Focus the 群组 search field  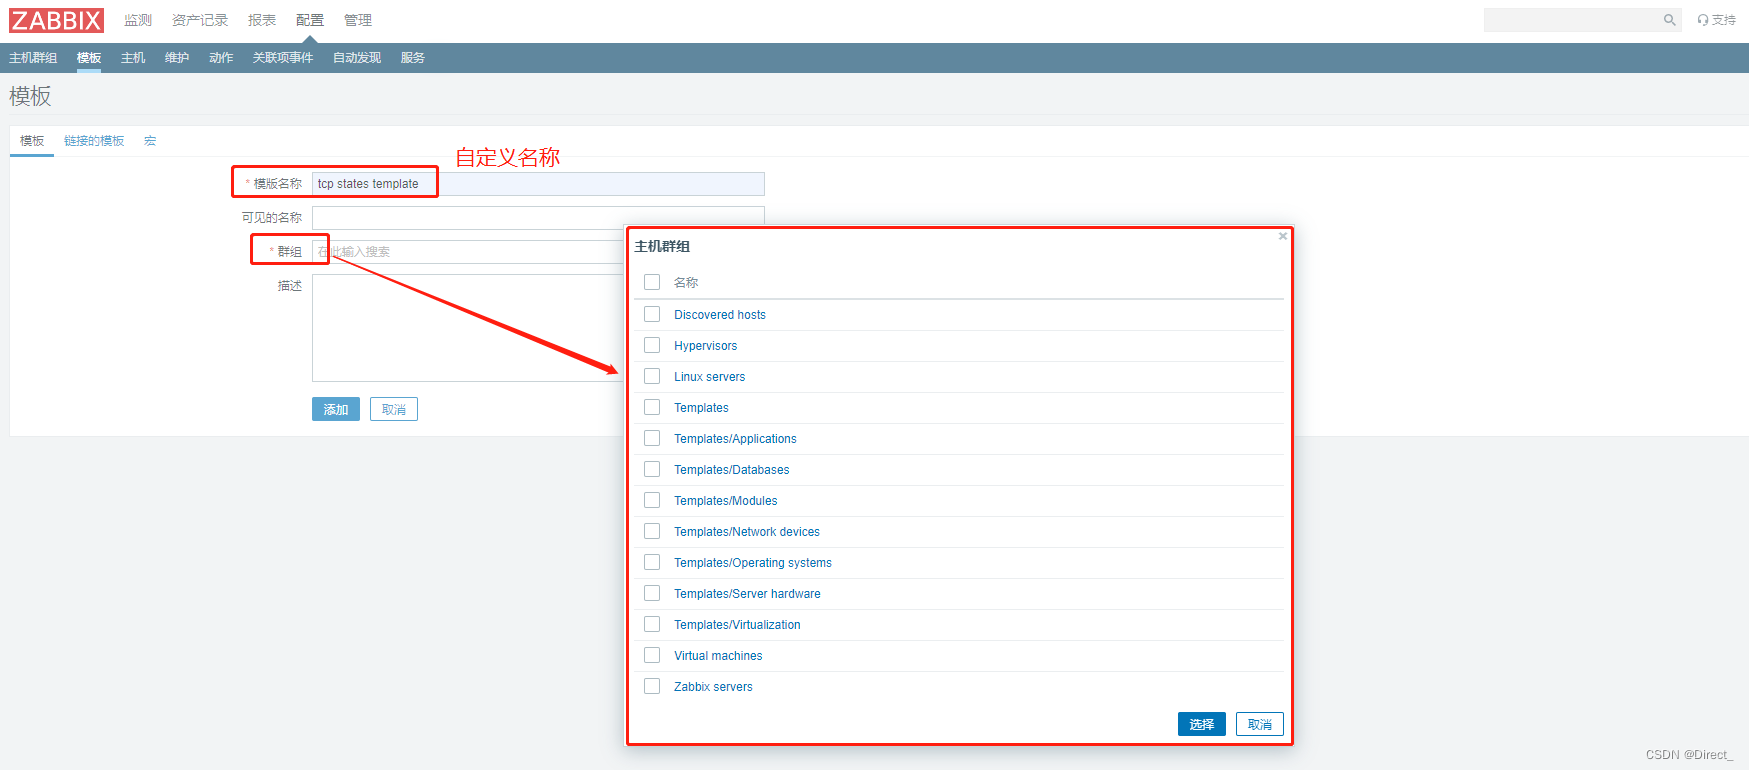pos(468,252)
